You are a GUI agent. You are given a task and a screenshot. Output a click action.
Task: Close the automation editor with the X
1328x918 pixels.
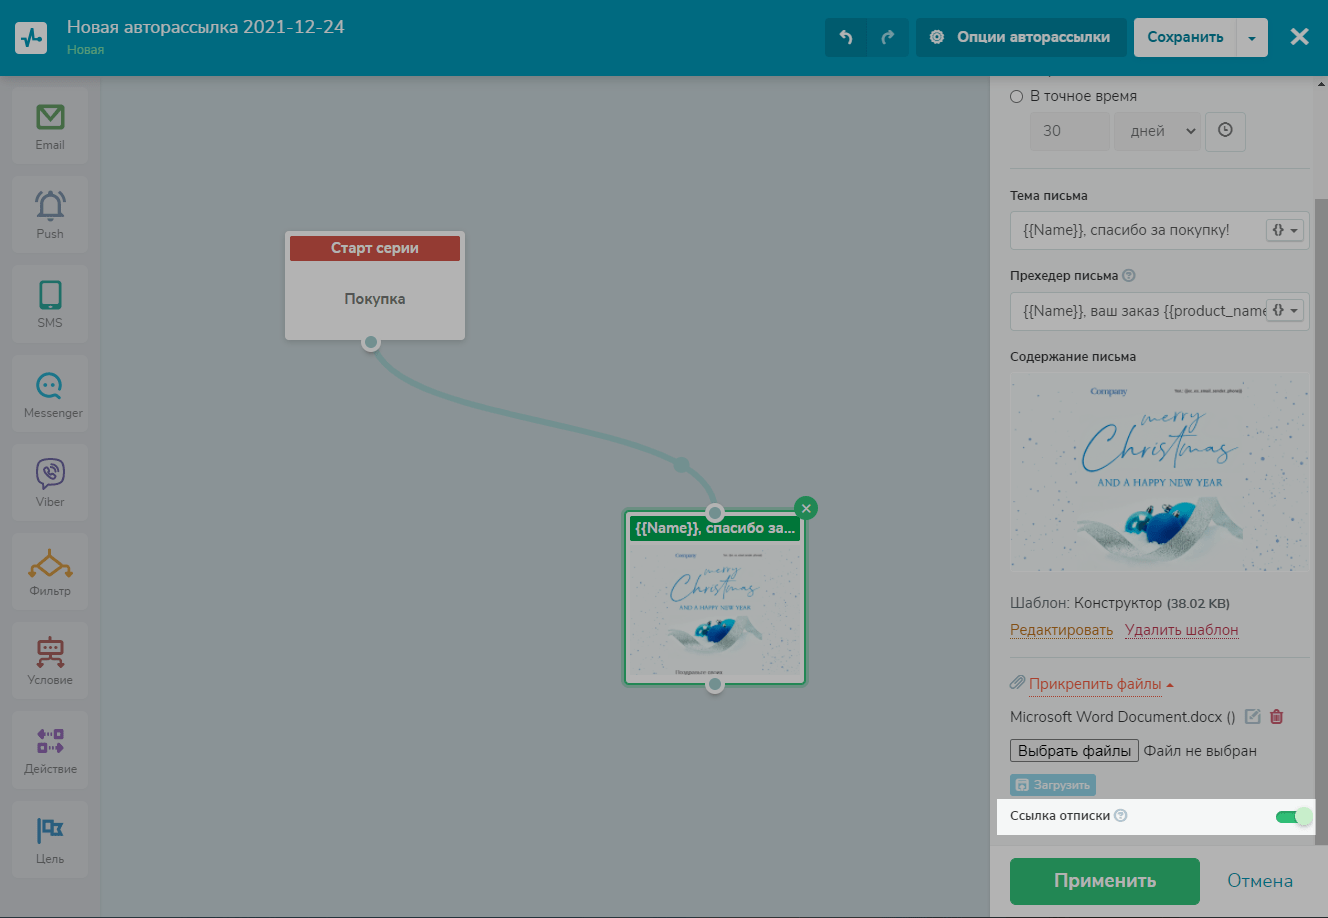coord(1299,37)
